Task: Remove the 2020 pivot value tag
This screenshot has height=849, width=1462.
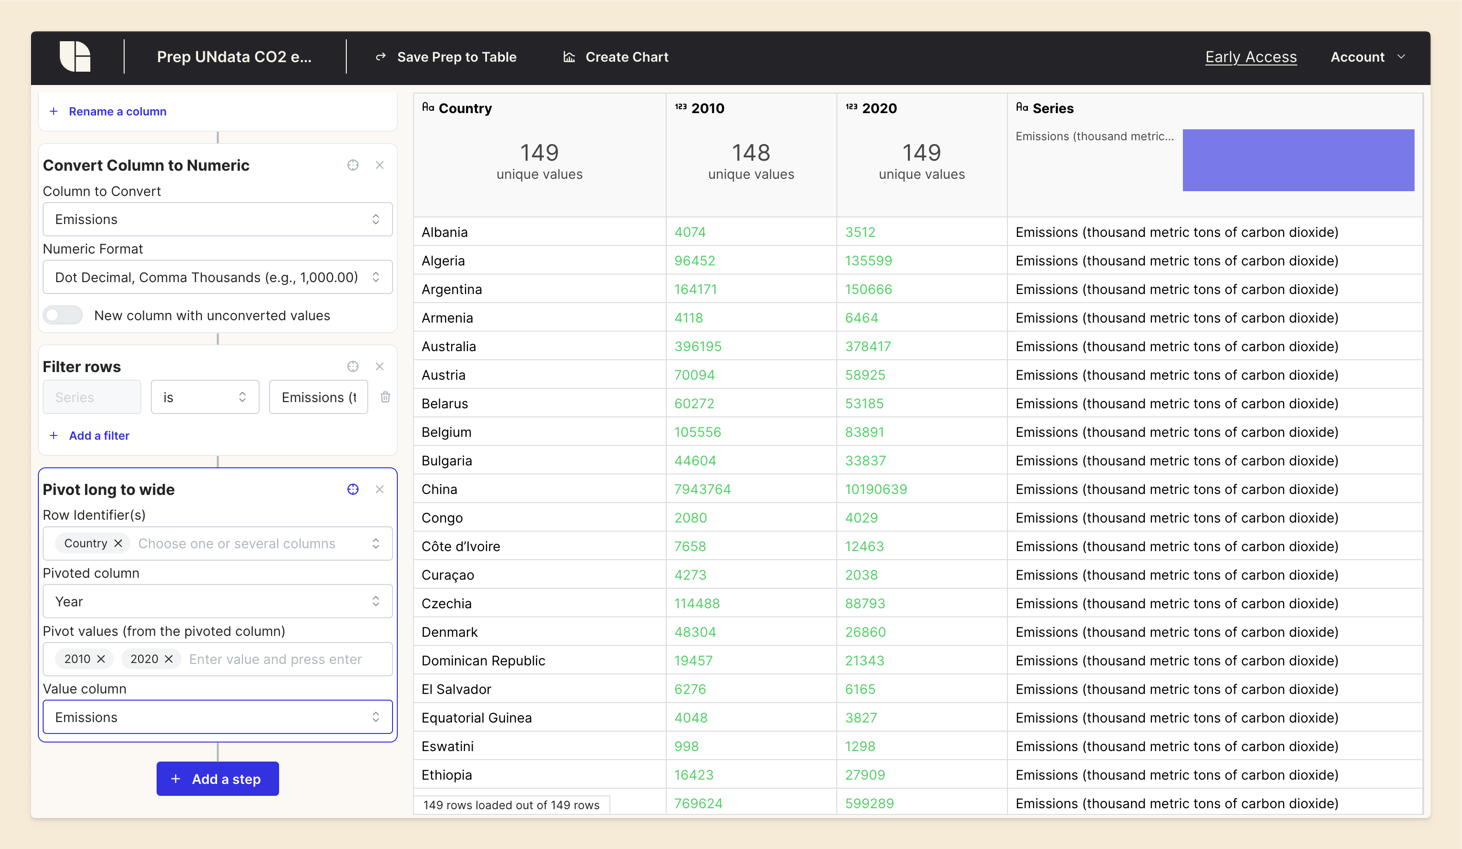Action: 169,659
